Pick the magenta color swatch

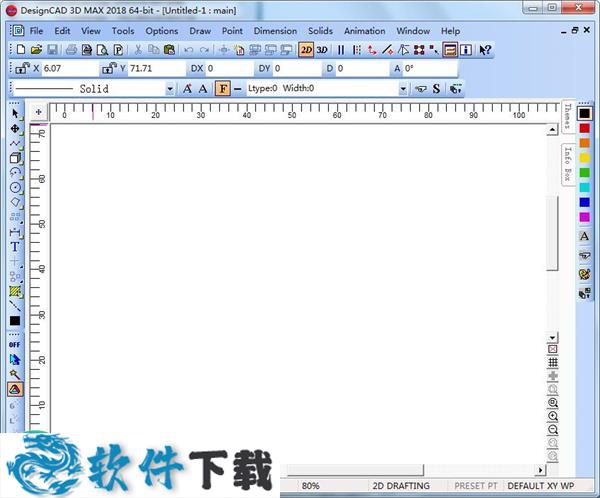click(584, 217)
